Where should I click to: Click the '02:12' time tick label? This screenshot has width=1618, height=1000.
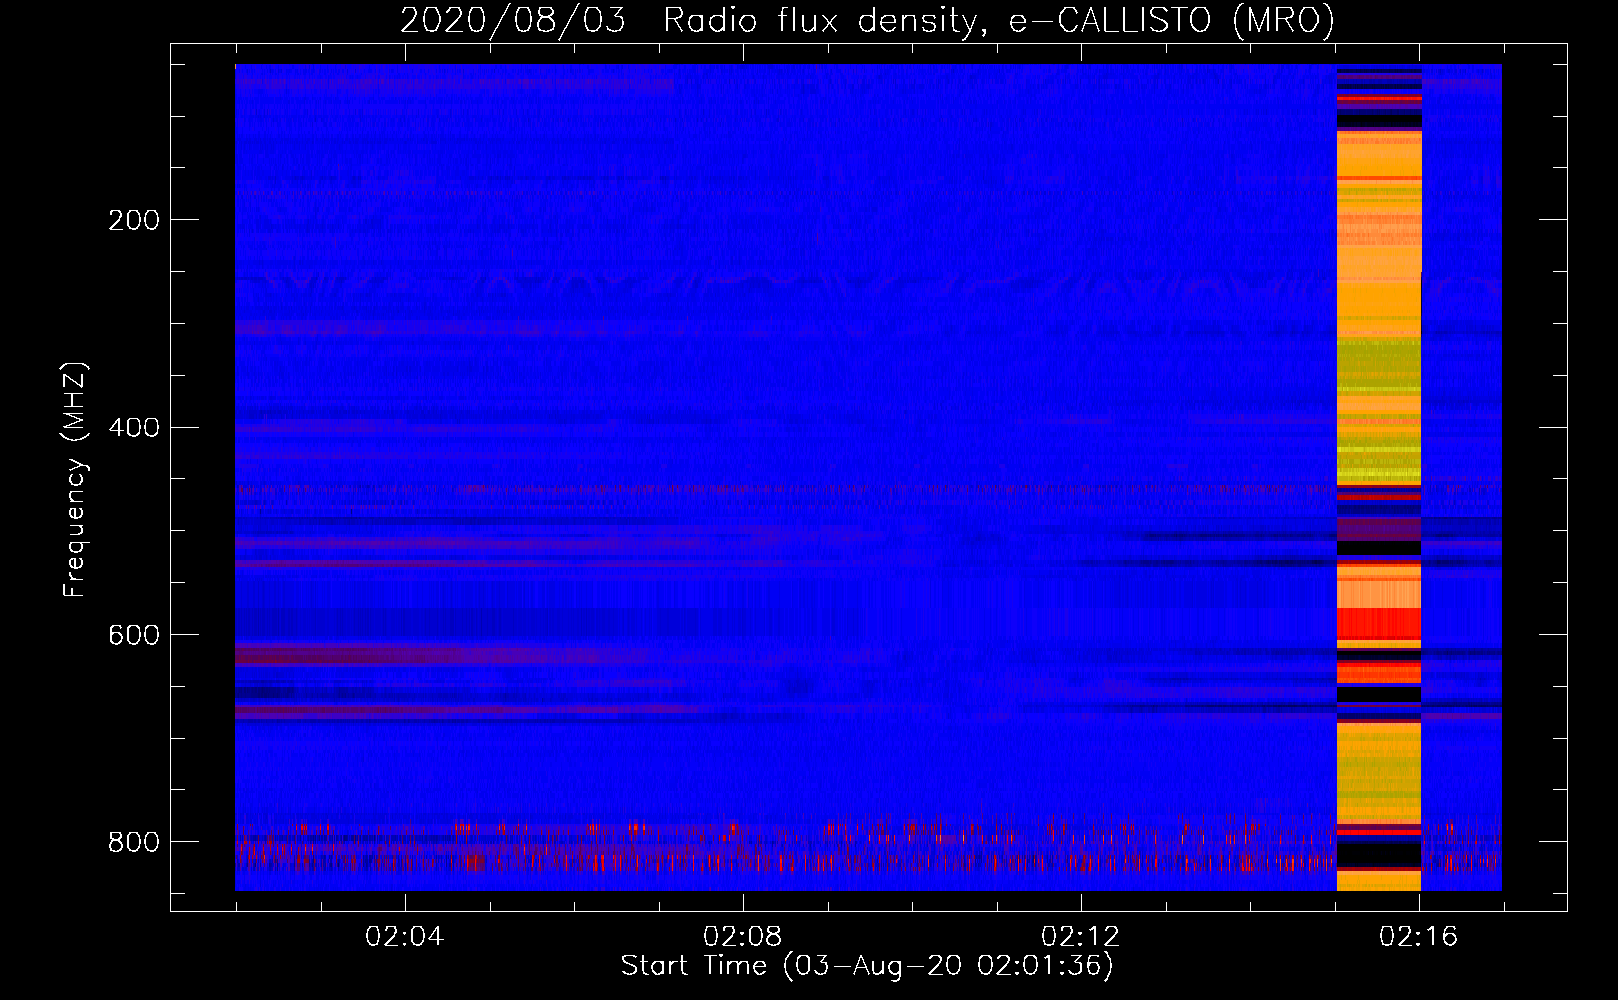click(1081, 937)
